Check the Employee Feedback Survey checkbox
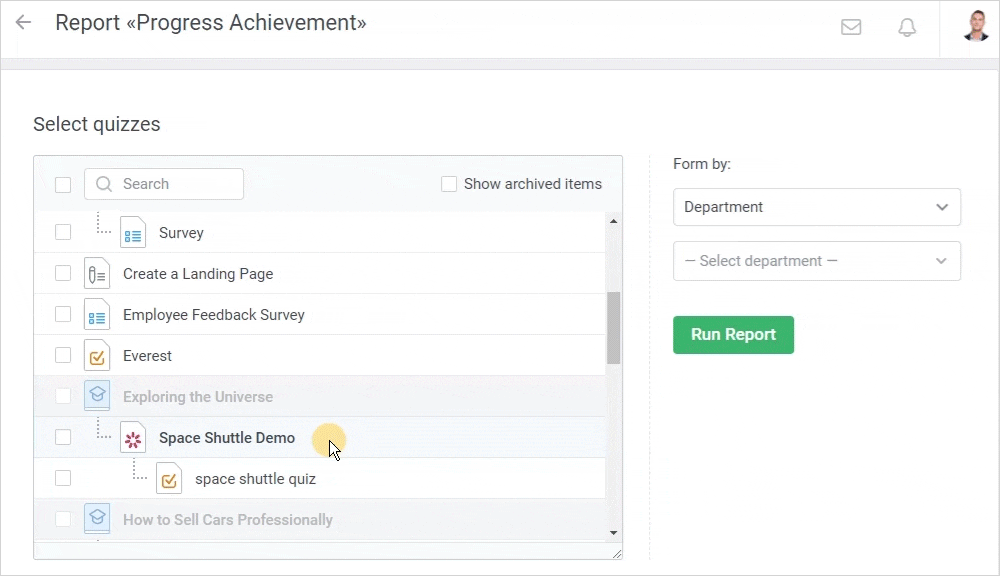The height and width of the screenshot is (576, 1000). point(63,315)
